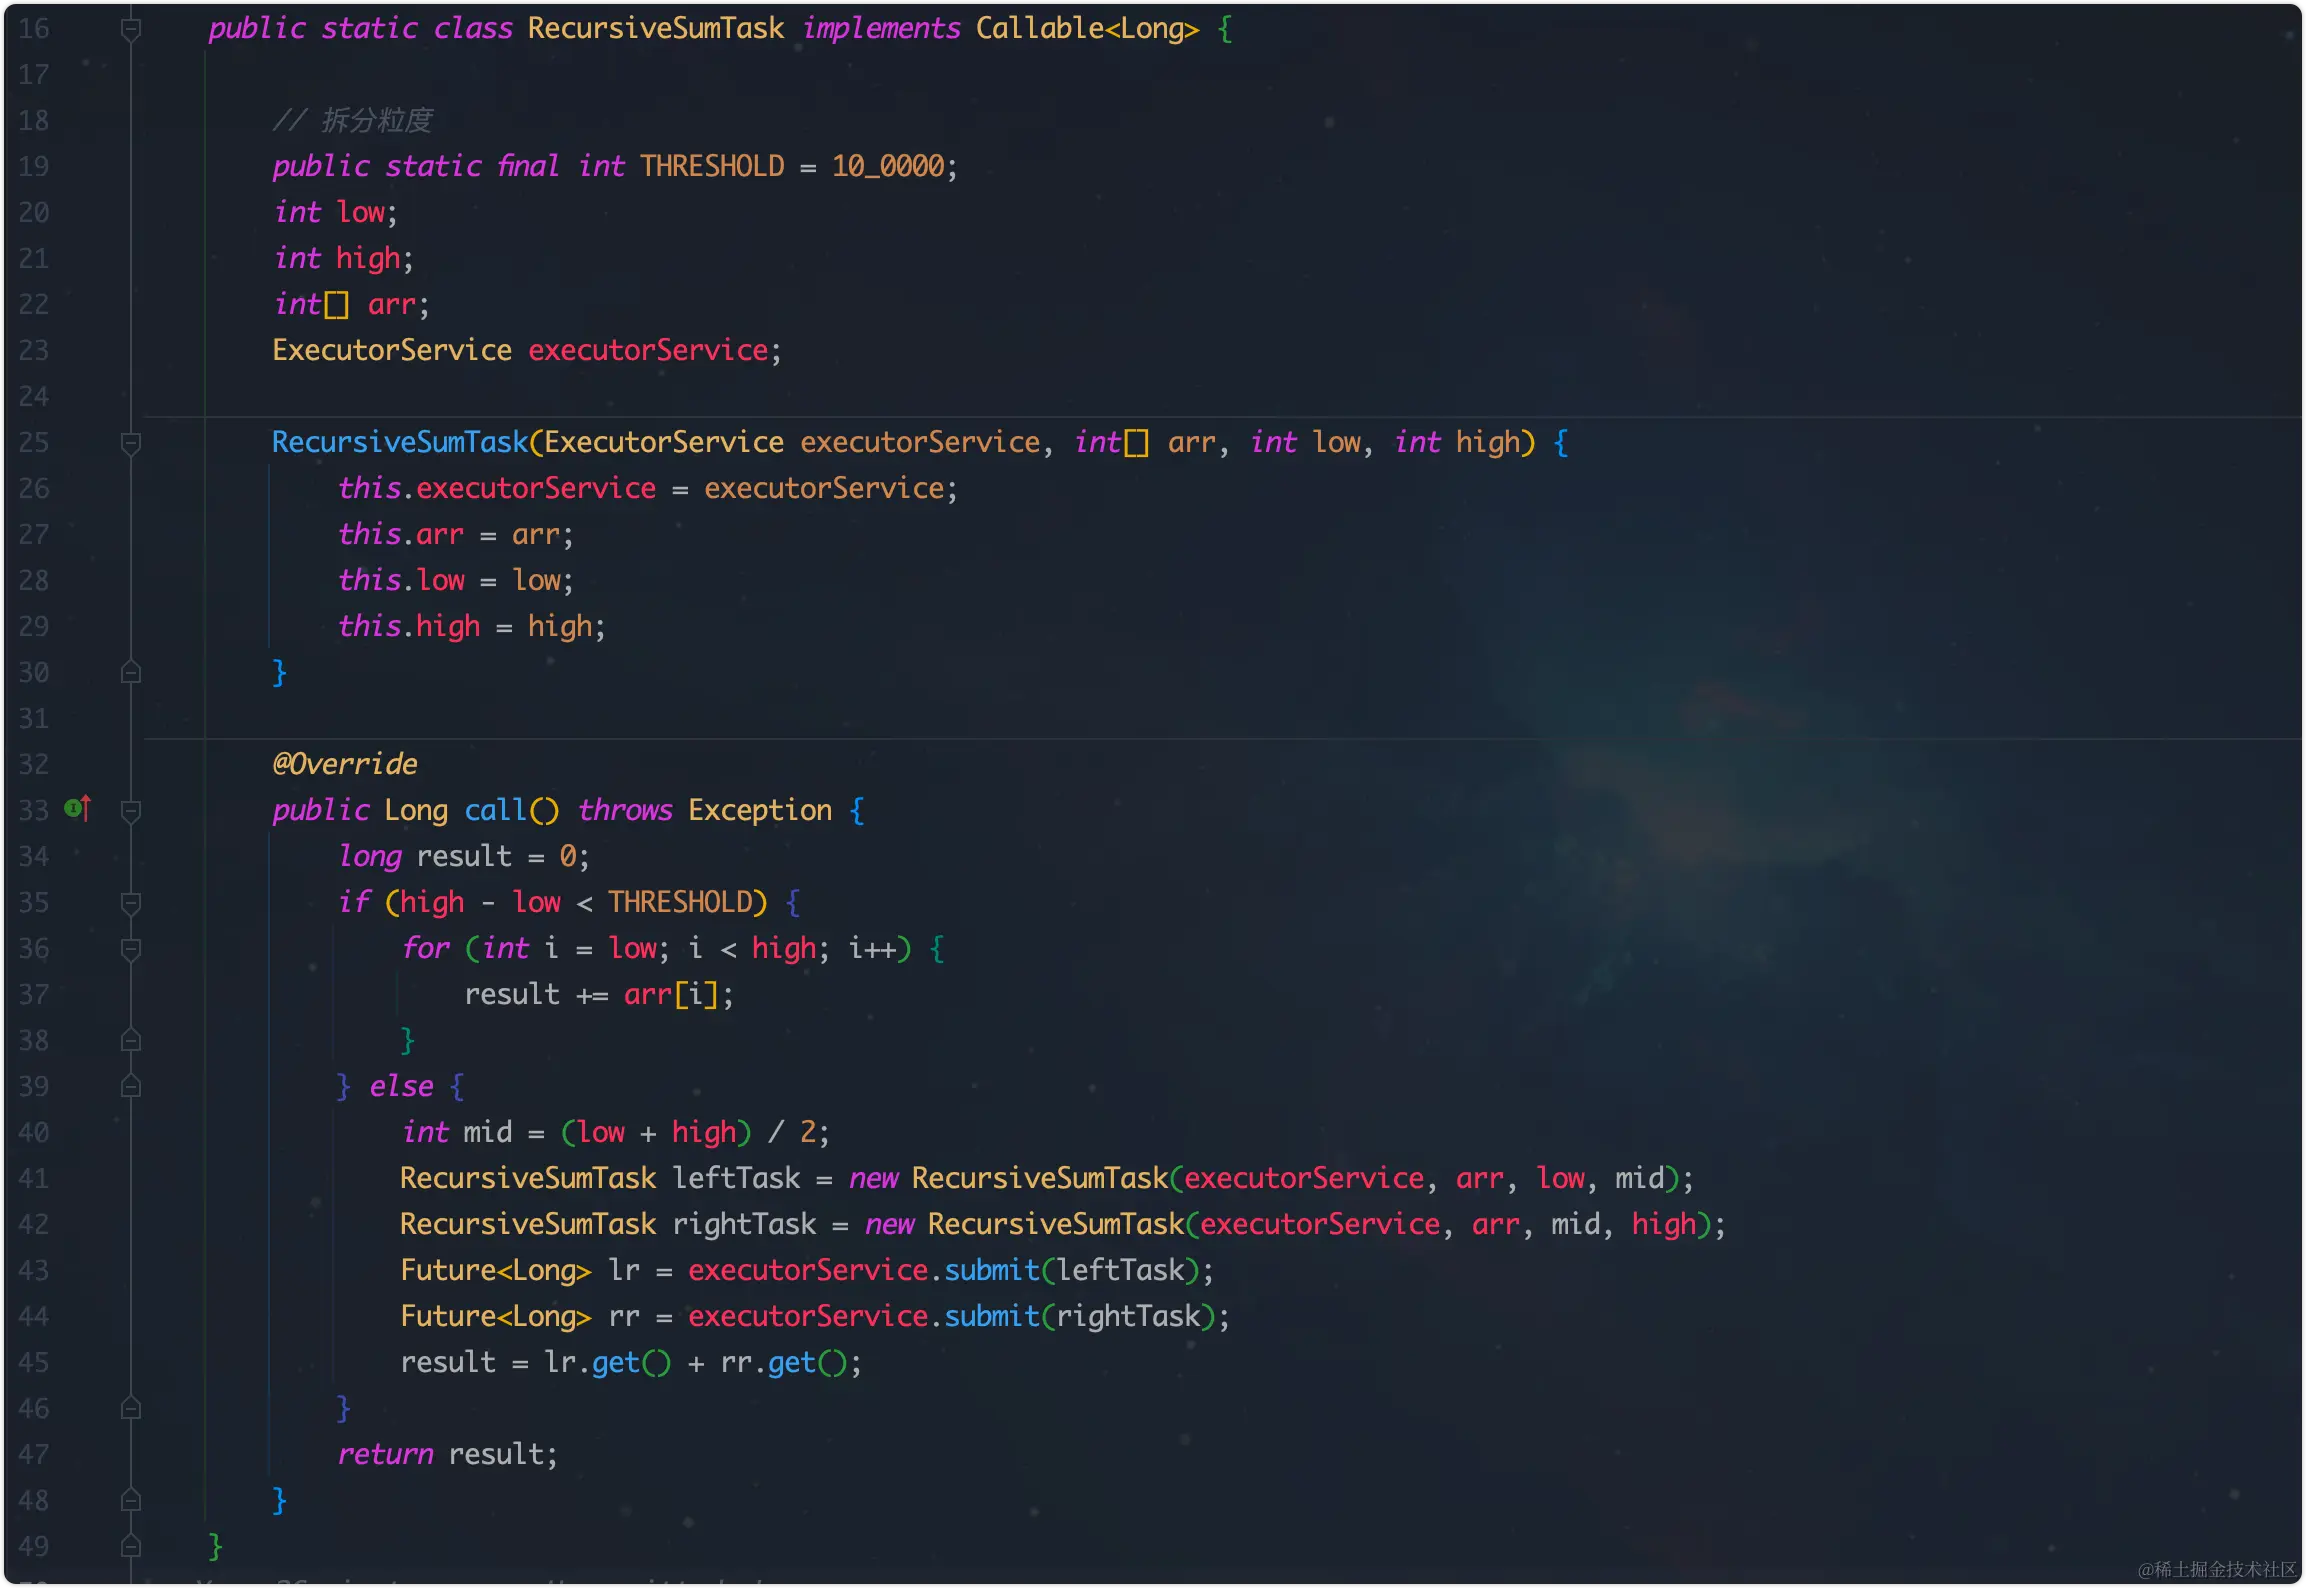The image size is (2306, 1588).
Task: Click Callable<Long> in the class declaration
Action: [x=1086, y=28]
